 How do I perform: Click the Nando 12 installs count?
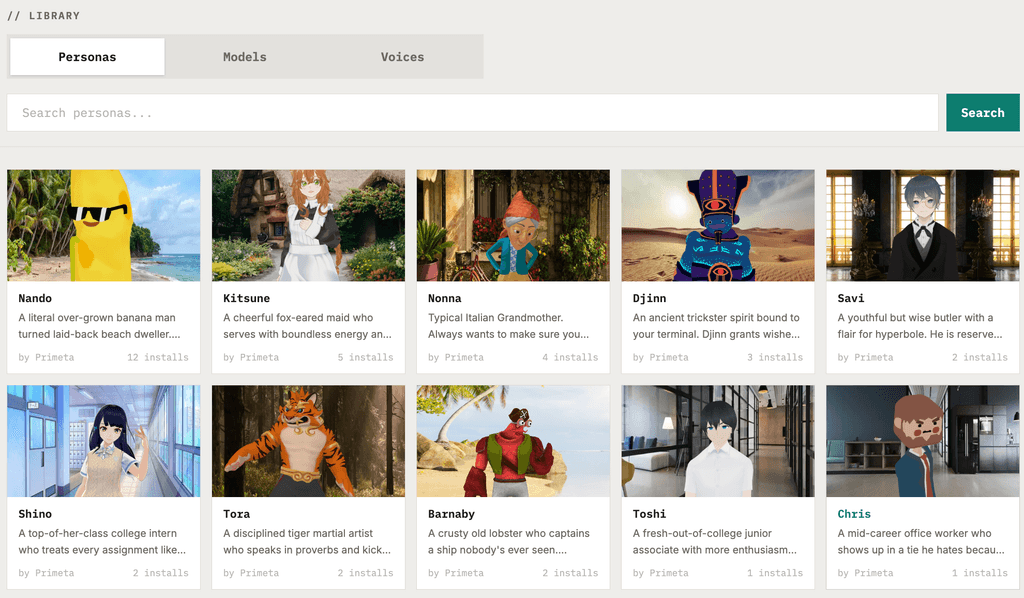click(x=158, y=357)
